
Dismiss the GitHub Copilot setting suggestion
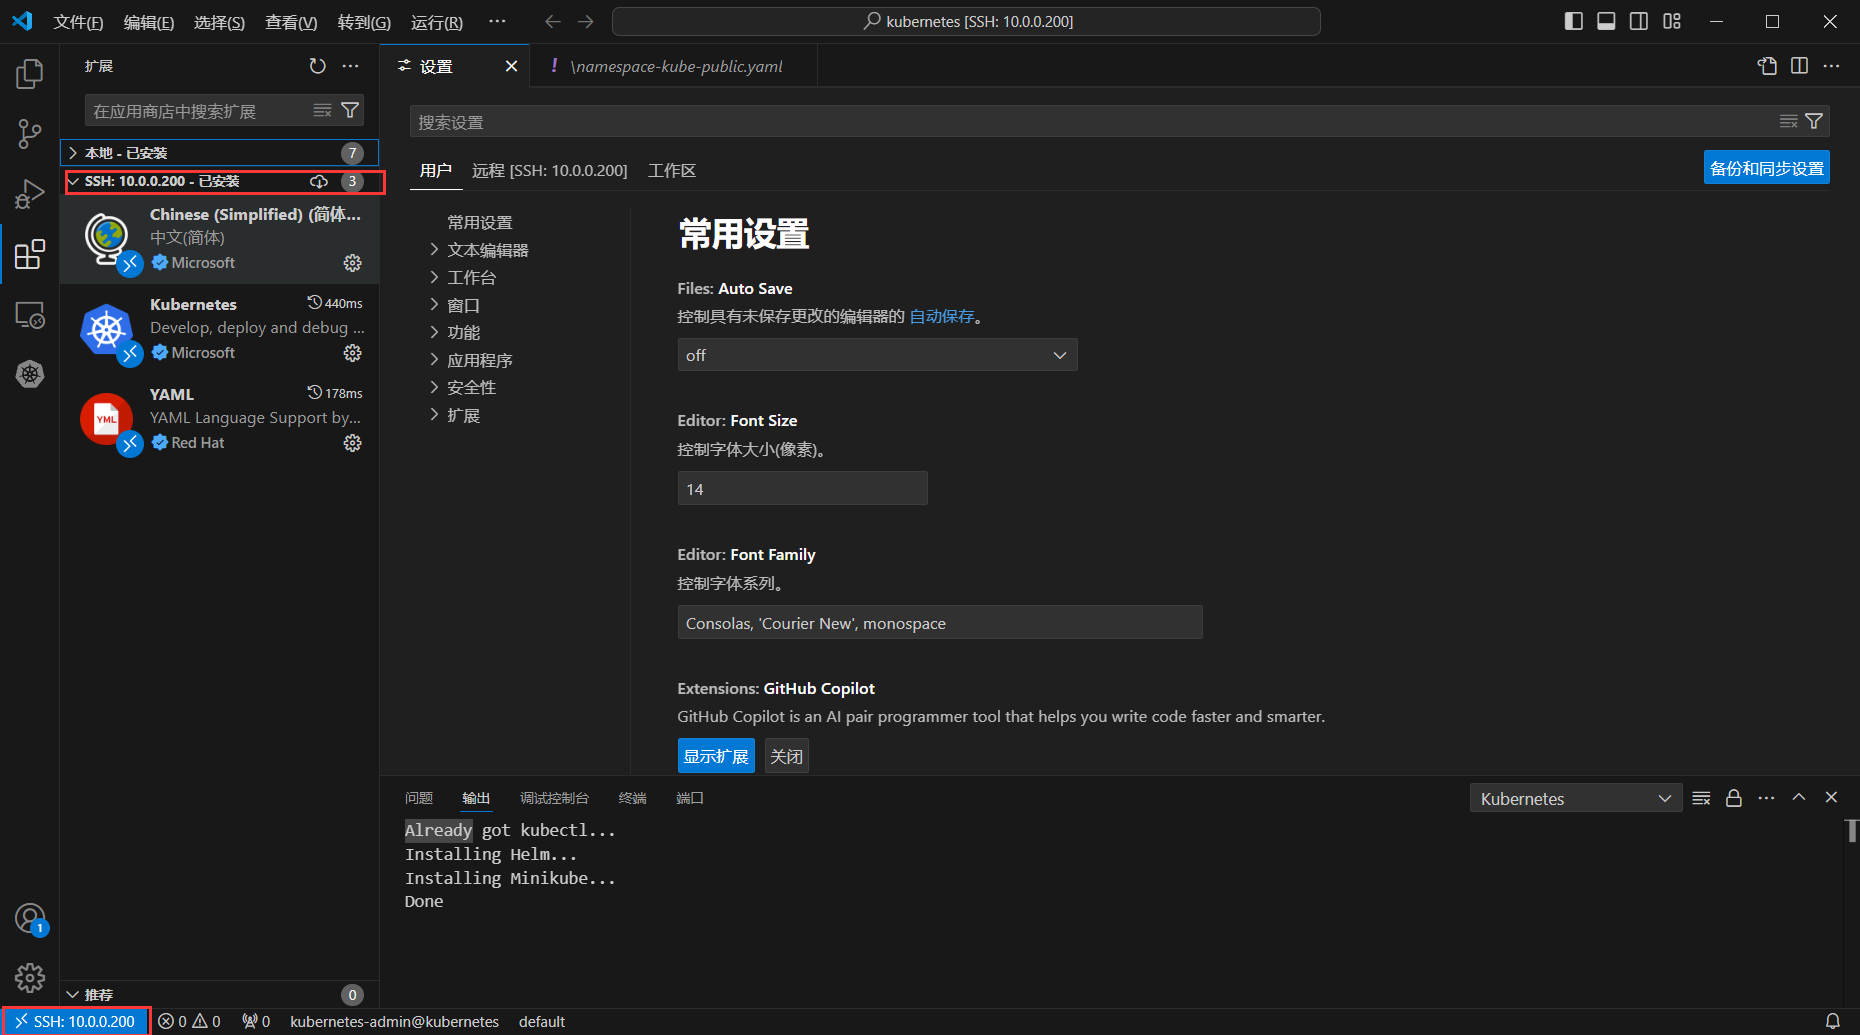(787, 756)
